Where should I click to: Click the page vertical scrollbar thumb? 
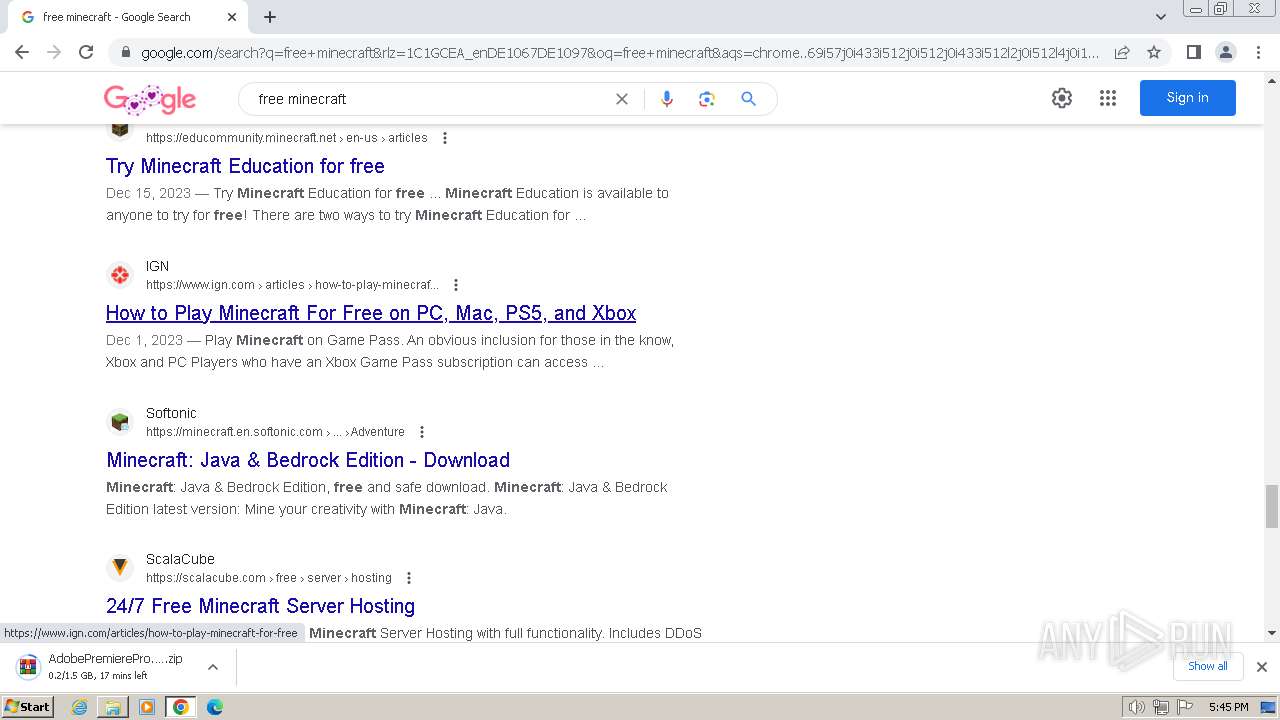(1272, 506)
